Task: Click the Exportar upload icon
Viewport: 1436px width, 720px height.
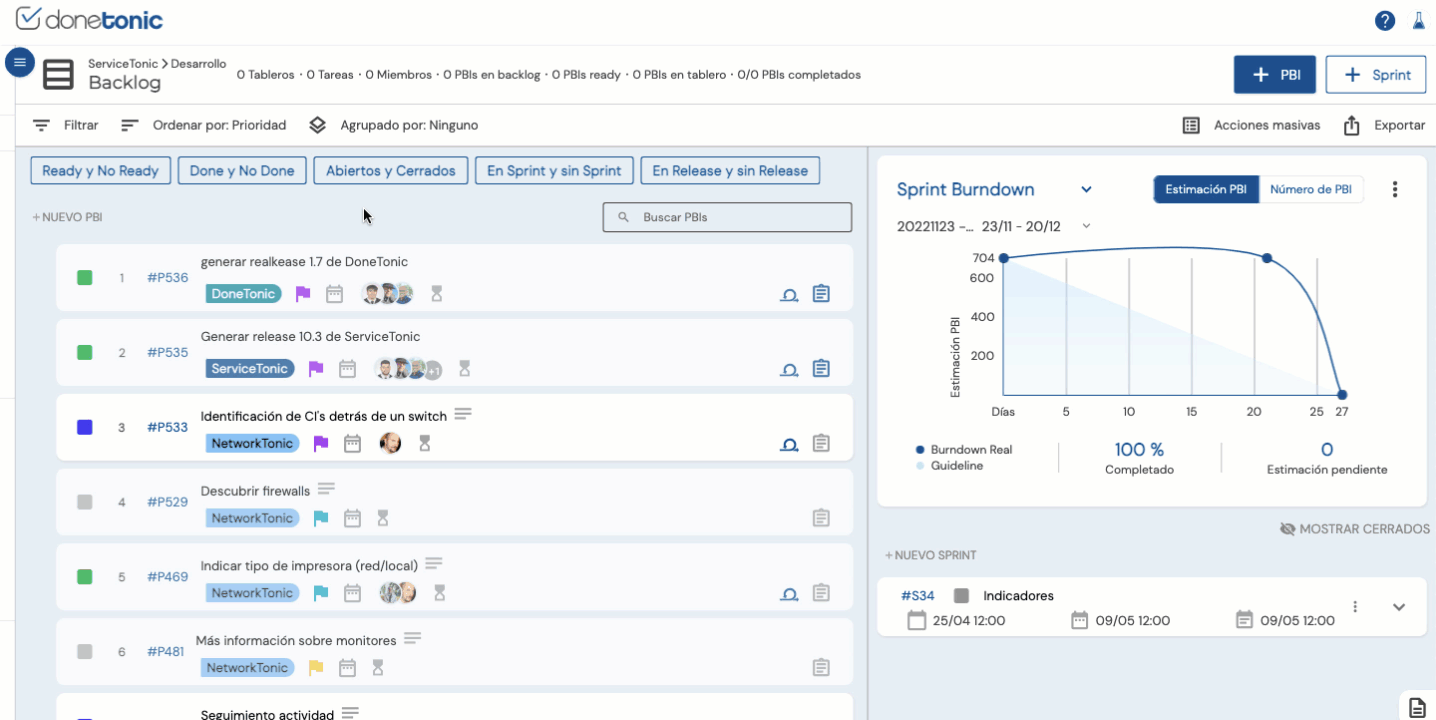Action: (1352, 125)
